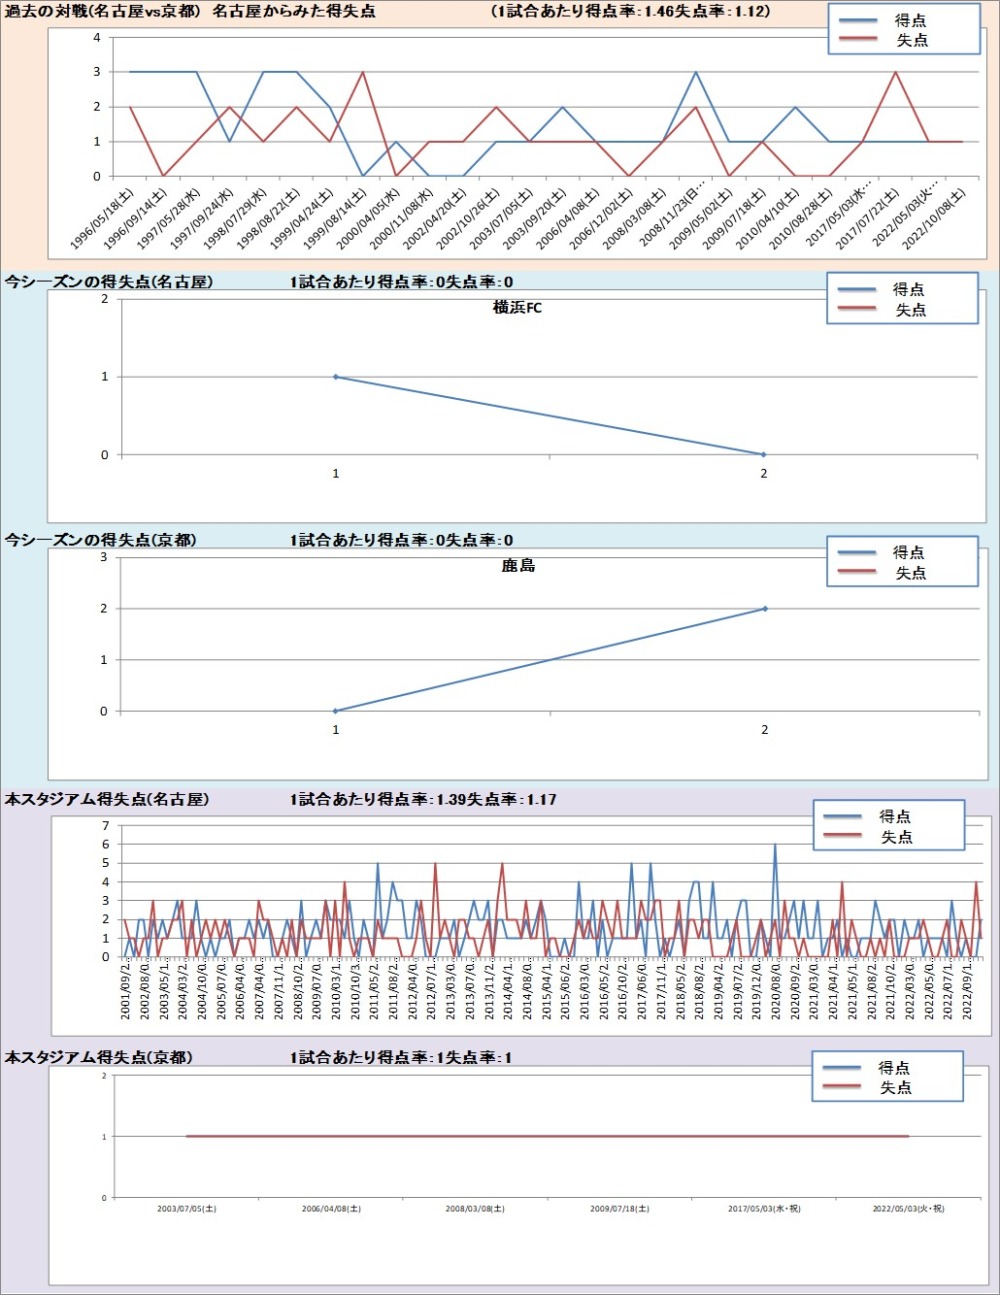This screenshot has width=1000, height=1295.
Task: Click 2006/04/08(土) axis label in bottom chart
Action: coord(331,1209)
